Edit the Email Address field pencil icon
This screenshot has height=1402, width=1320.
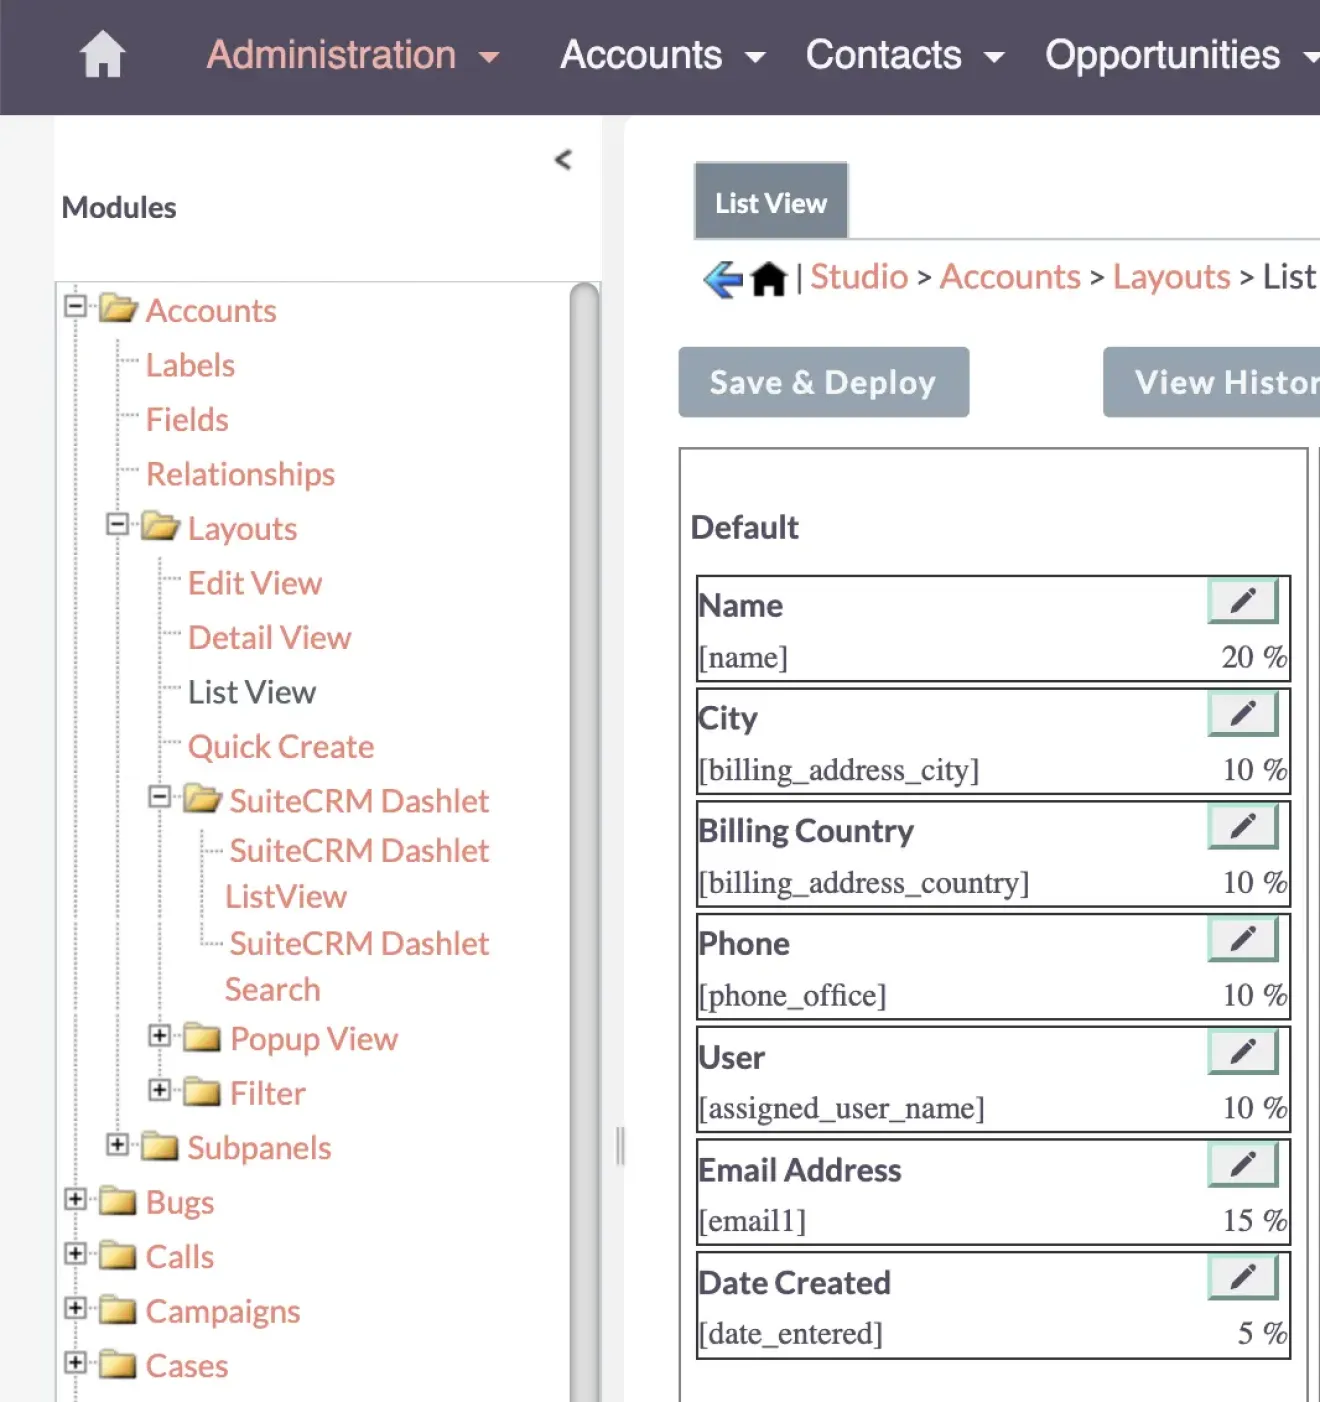[x=1243, y=1164]
